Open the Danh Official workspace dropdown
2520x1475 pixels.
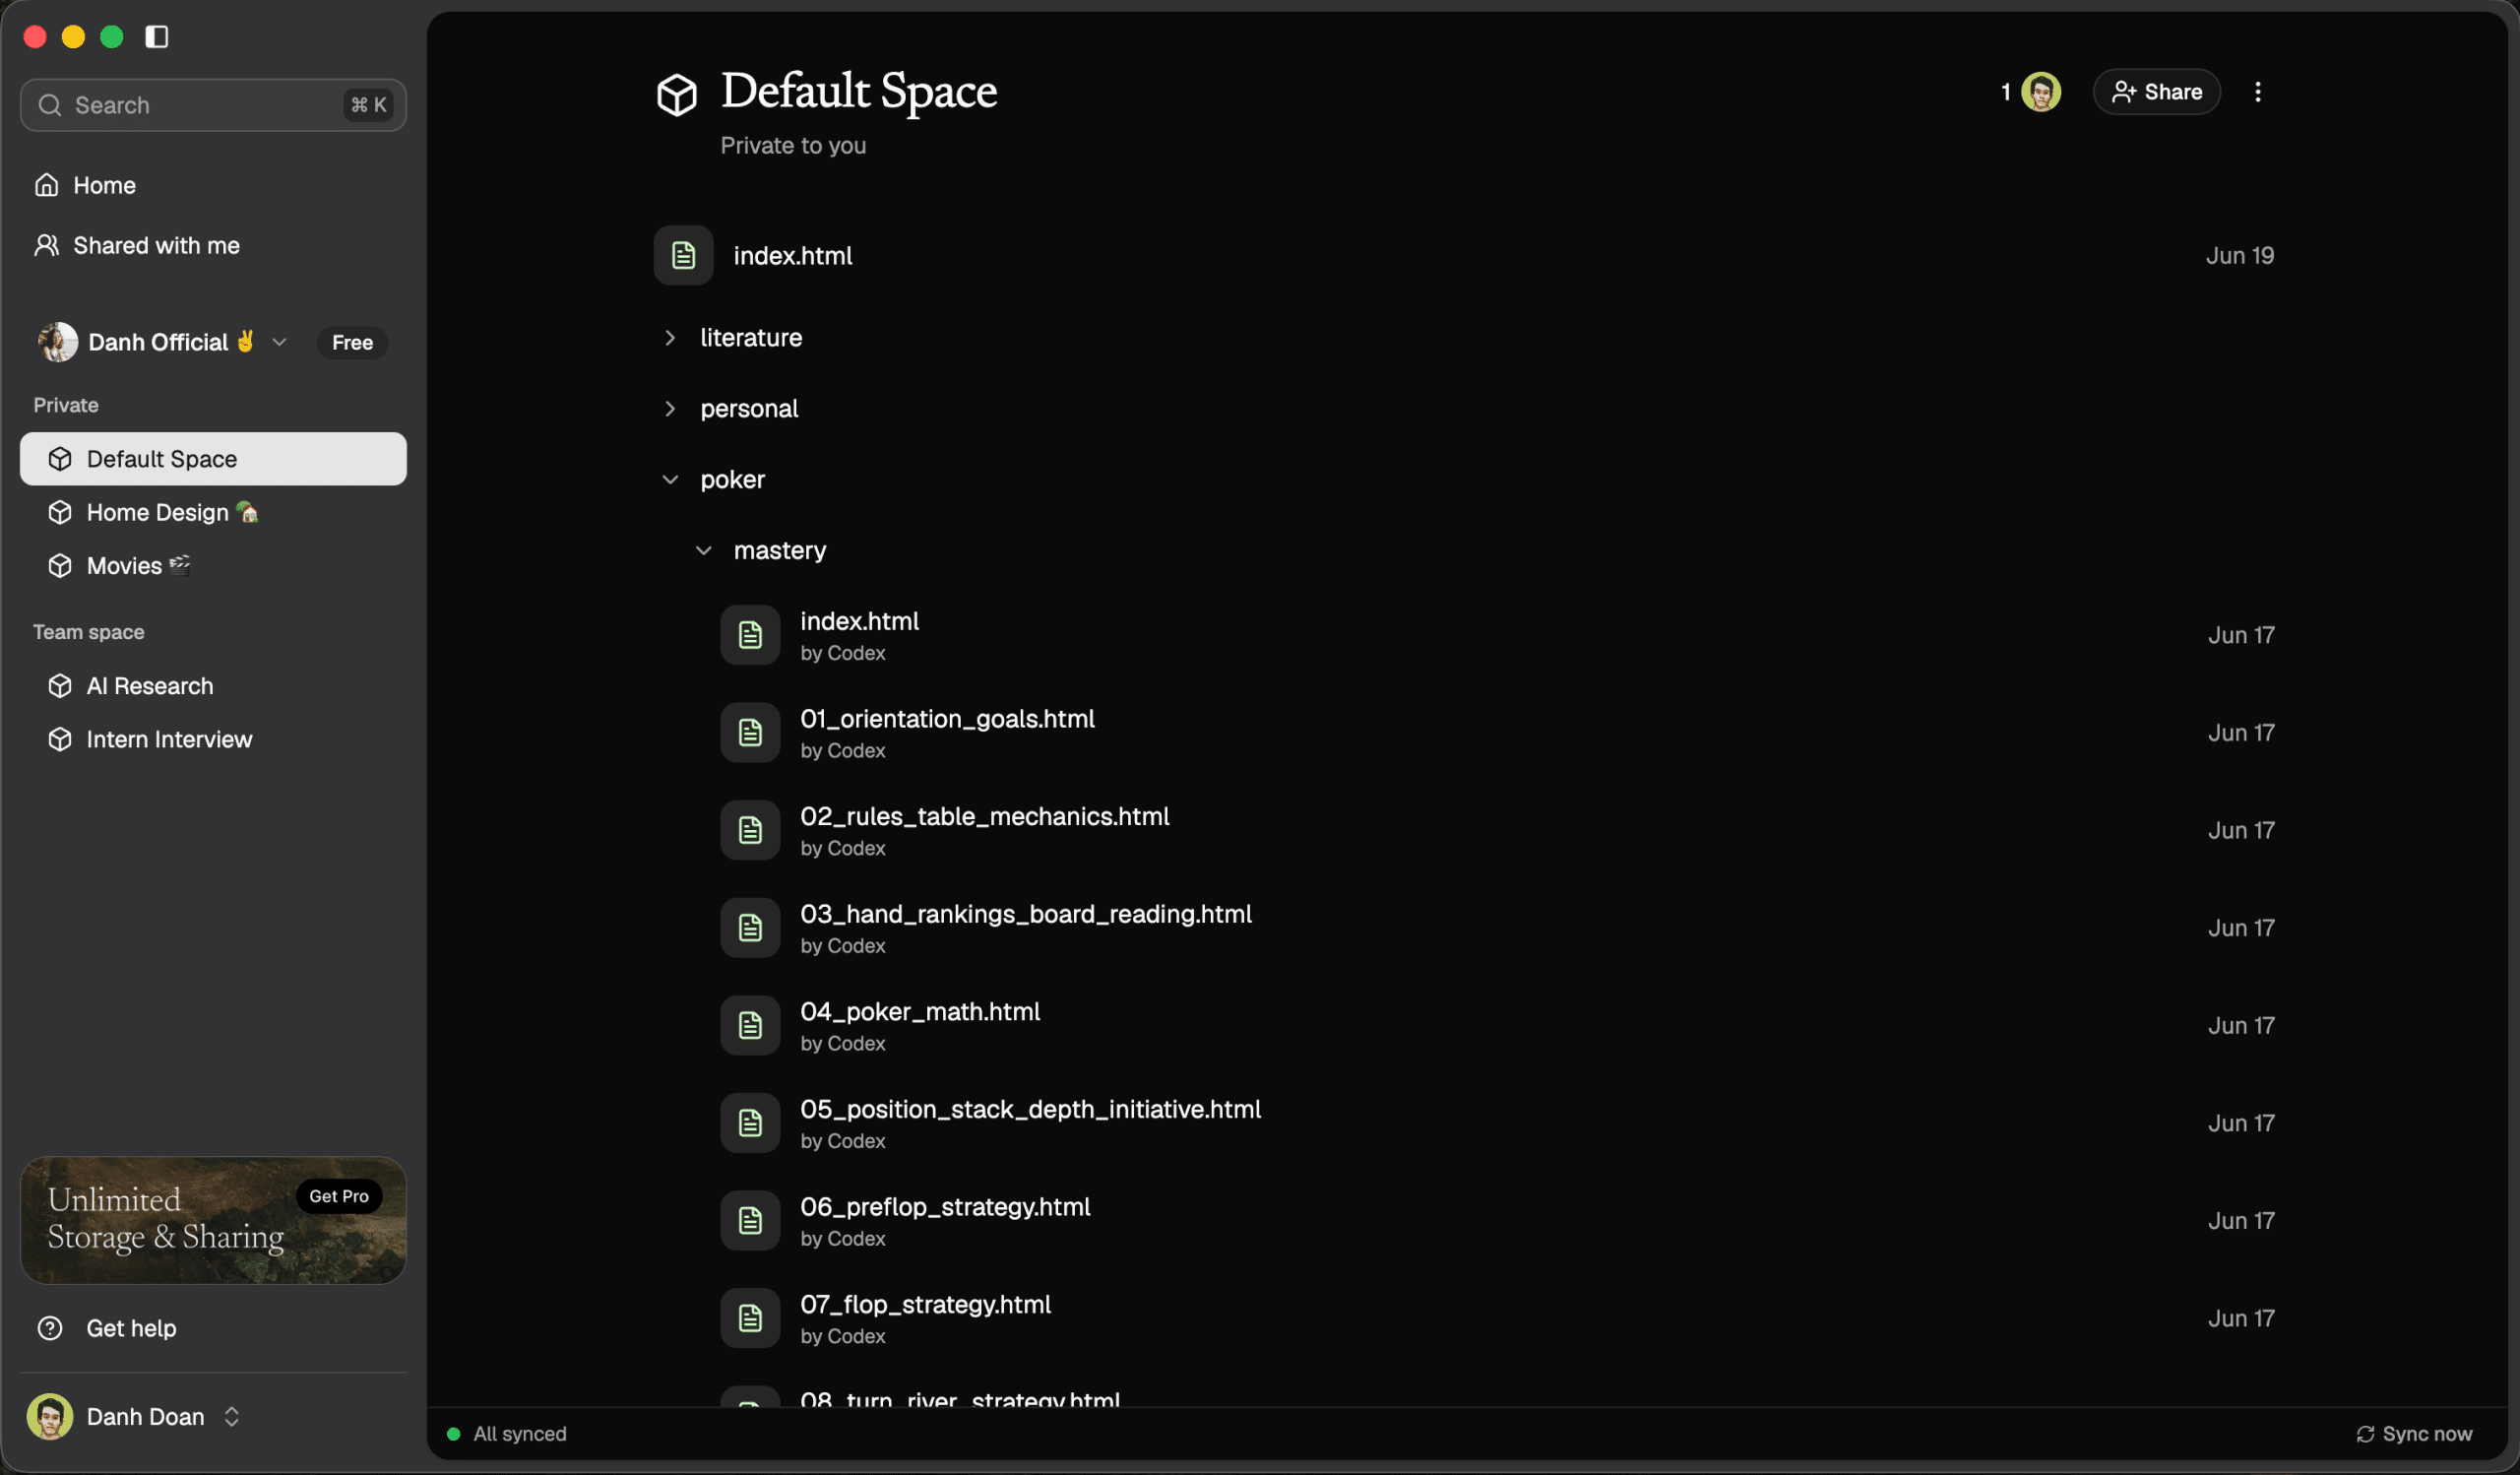[163, 342]
